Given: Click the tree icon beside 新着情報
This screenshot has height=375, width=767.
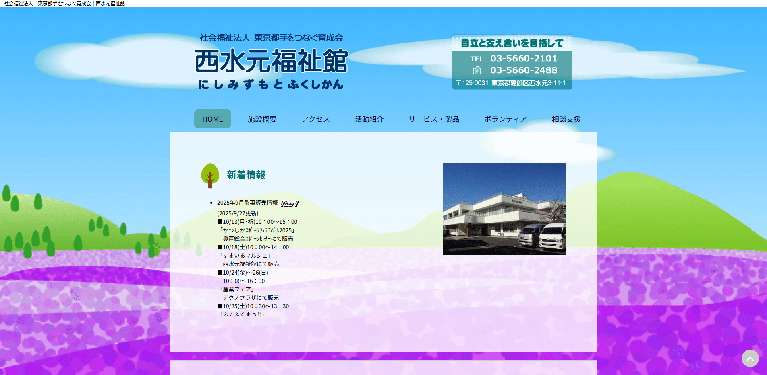Looking at the screenshot, I should tap(210, 176).
